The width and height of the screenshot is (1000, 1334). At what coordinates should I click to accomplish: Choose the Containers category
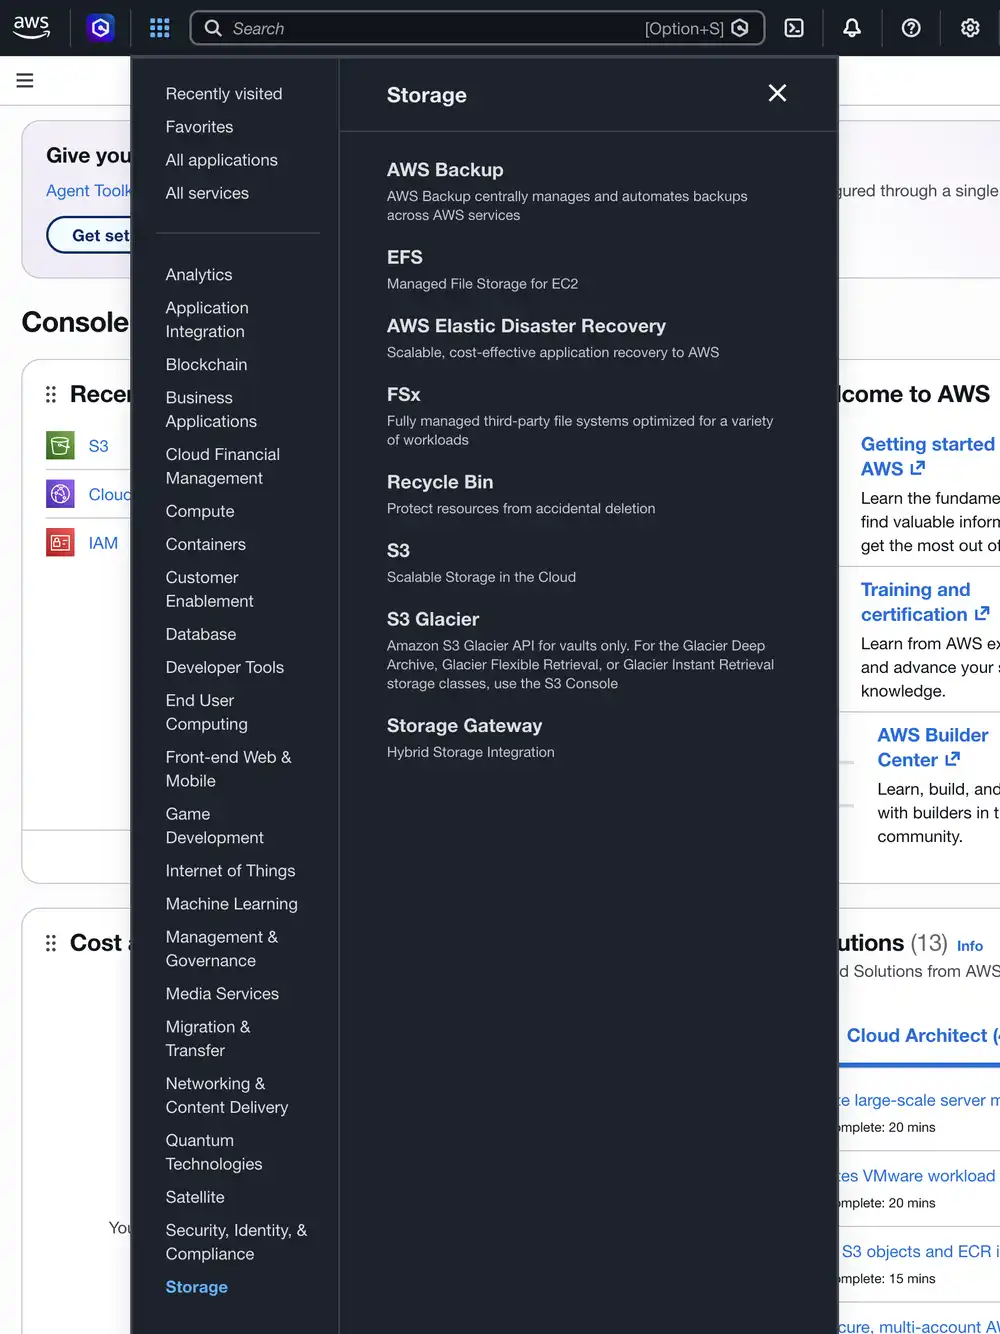pyautogui.click(x=205, y=545)
